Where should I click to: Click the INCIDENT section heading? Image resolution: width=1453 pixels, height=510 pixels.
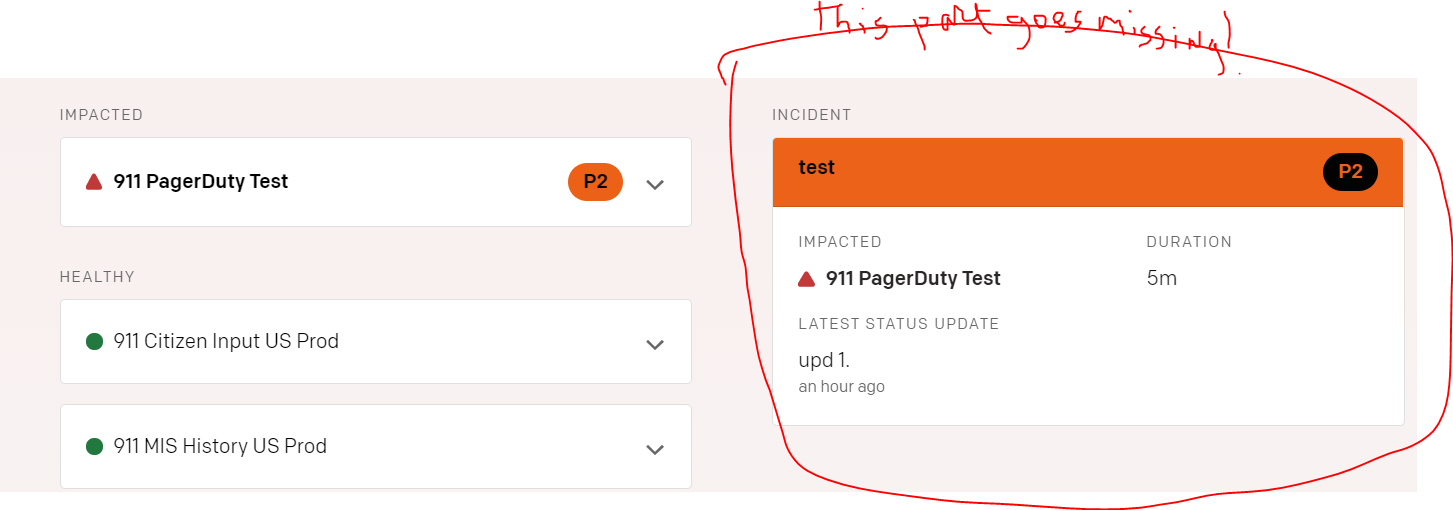point(812,115)
